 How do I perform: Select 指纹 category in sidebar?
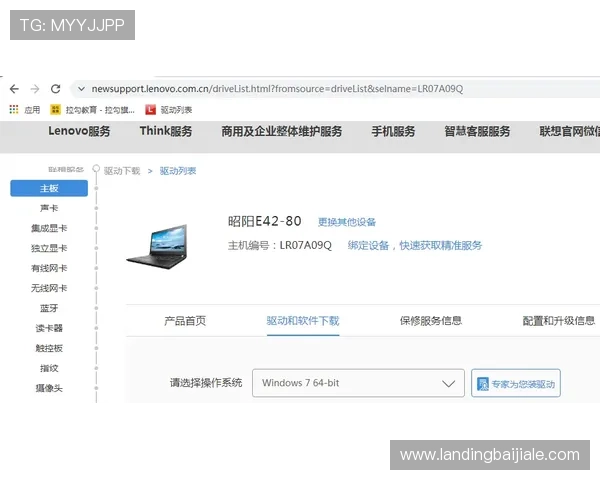pos(49,368)
